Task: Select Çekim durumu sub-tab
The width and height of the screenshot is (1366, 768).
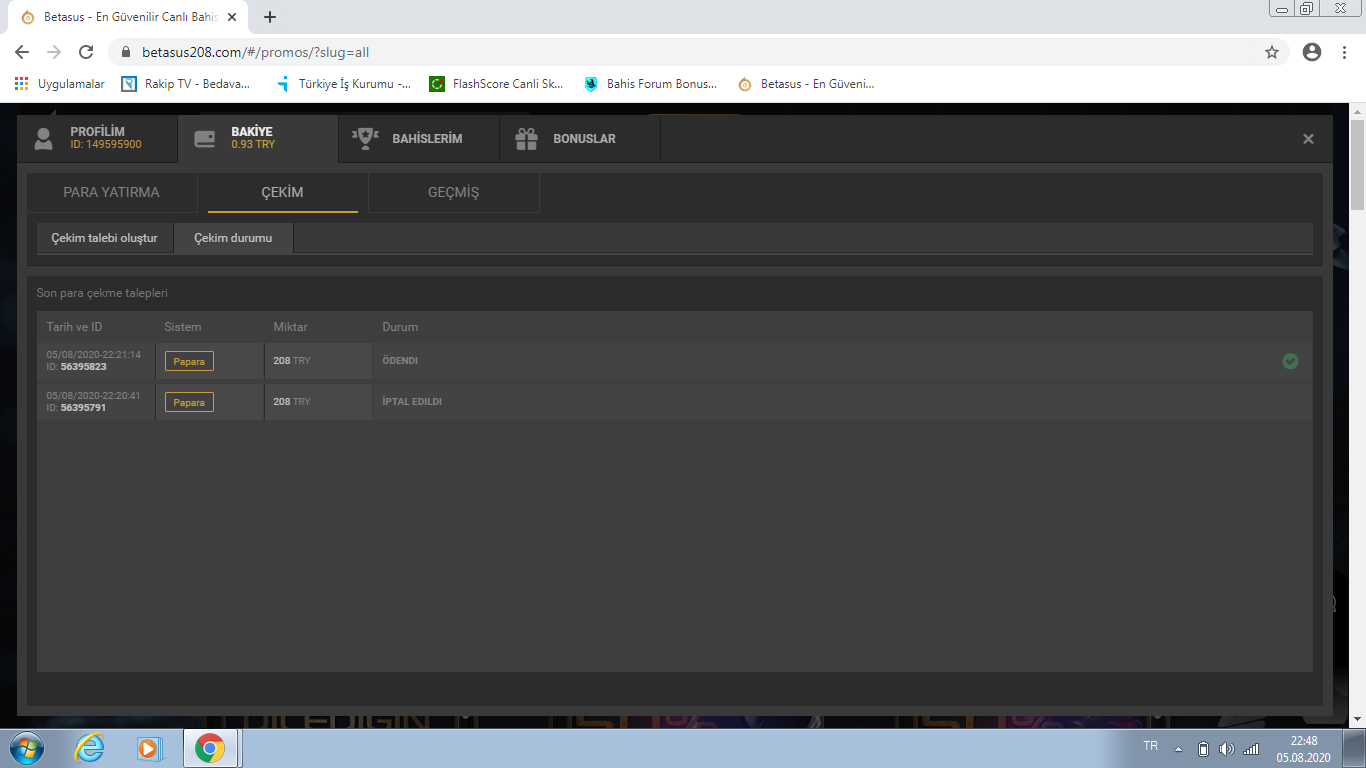Action: 233,238
